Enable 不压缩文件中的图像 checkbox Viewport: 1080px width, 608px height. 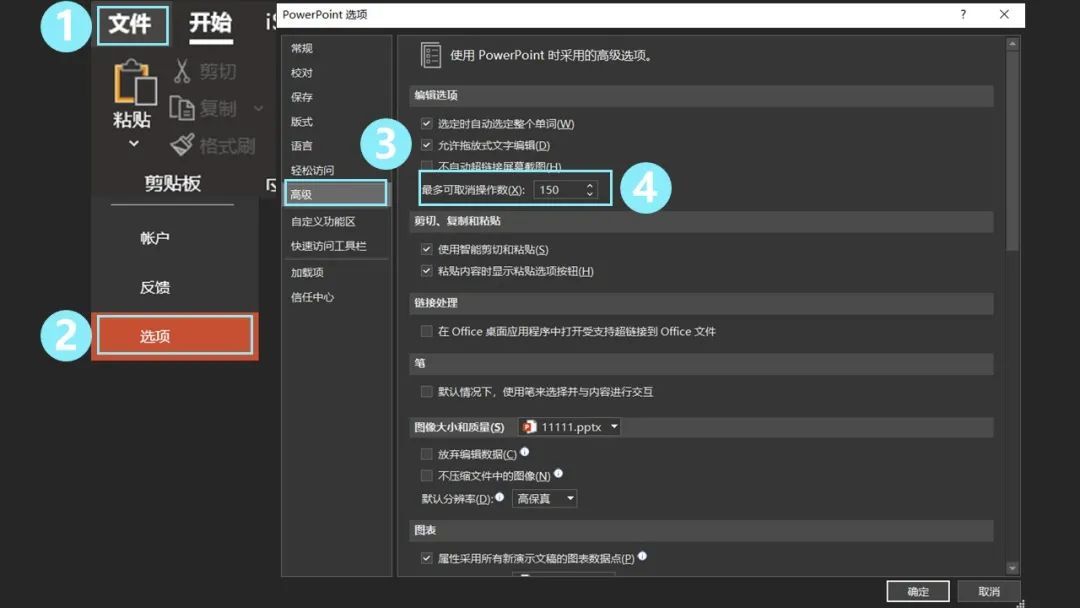tap(426, 475)
